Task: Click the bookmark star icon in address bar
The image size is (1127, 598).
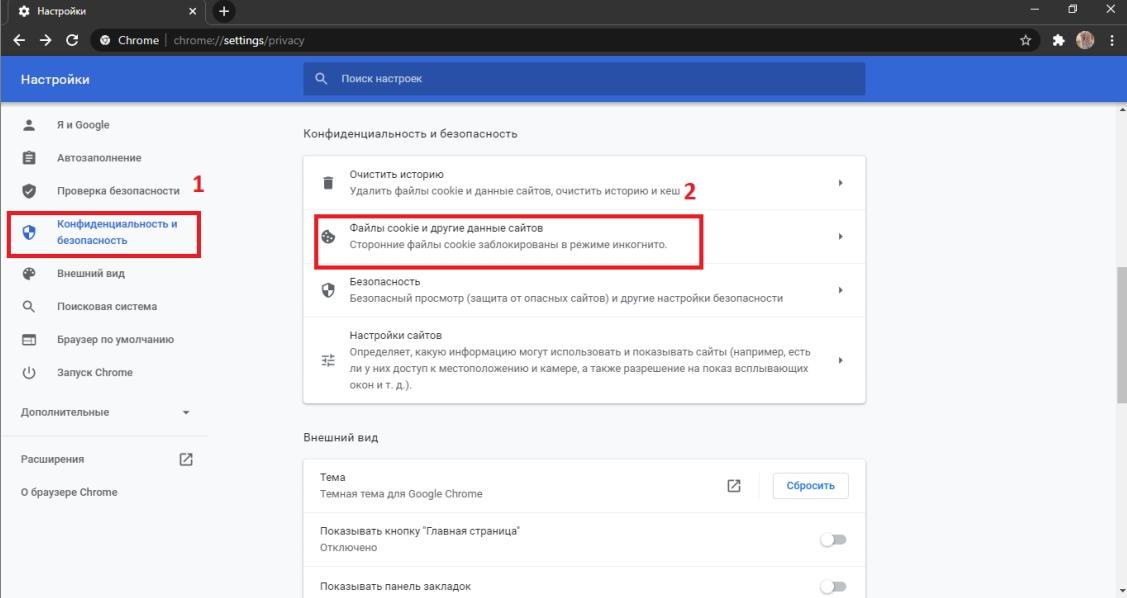Action: tap(1026, 40)
